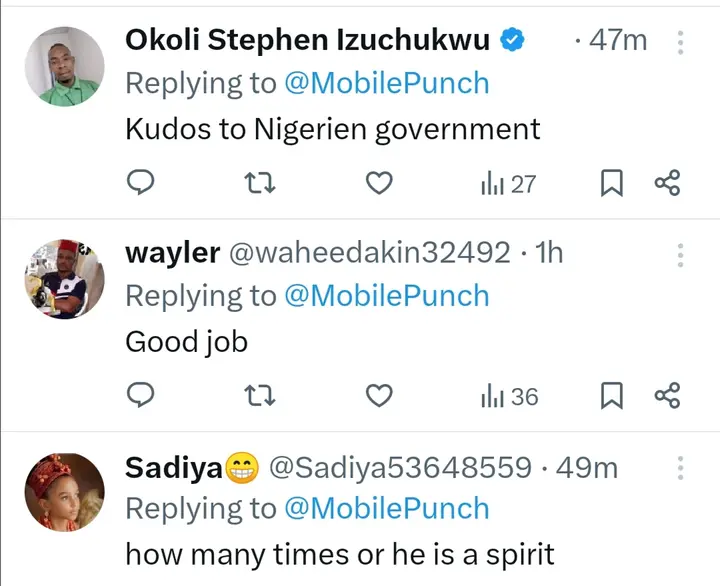Retweet wayler's Good job tweet
The image size is (720, 586).
[x=259, y=397]
